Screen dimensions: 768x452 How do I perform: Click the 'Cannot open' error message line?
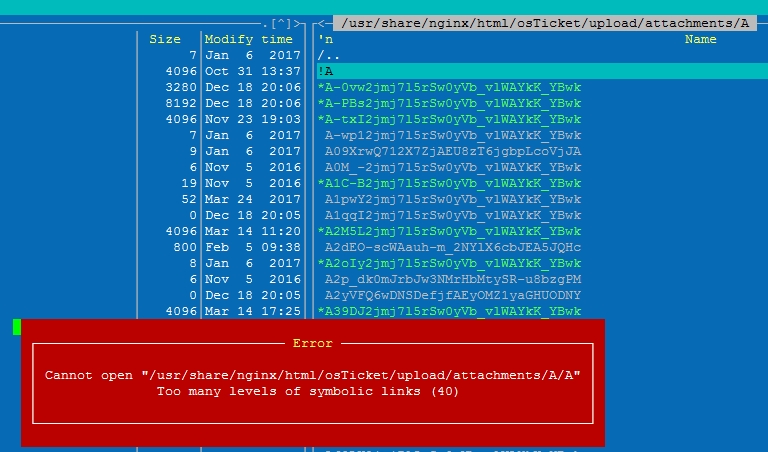pyautogui.click(x=312, y=376)
